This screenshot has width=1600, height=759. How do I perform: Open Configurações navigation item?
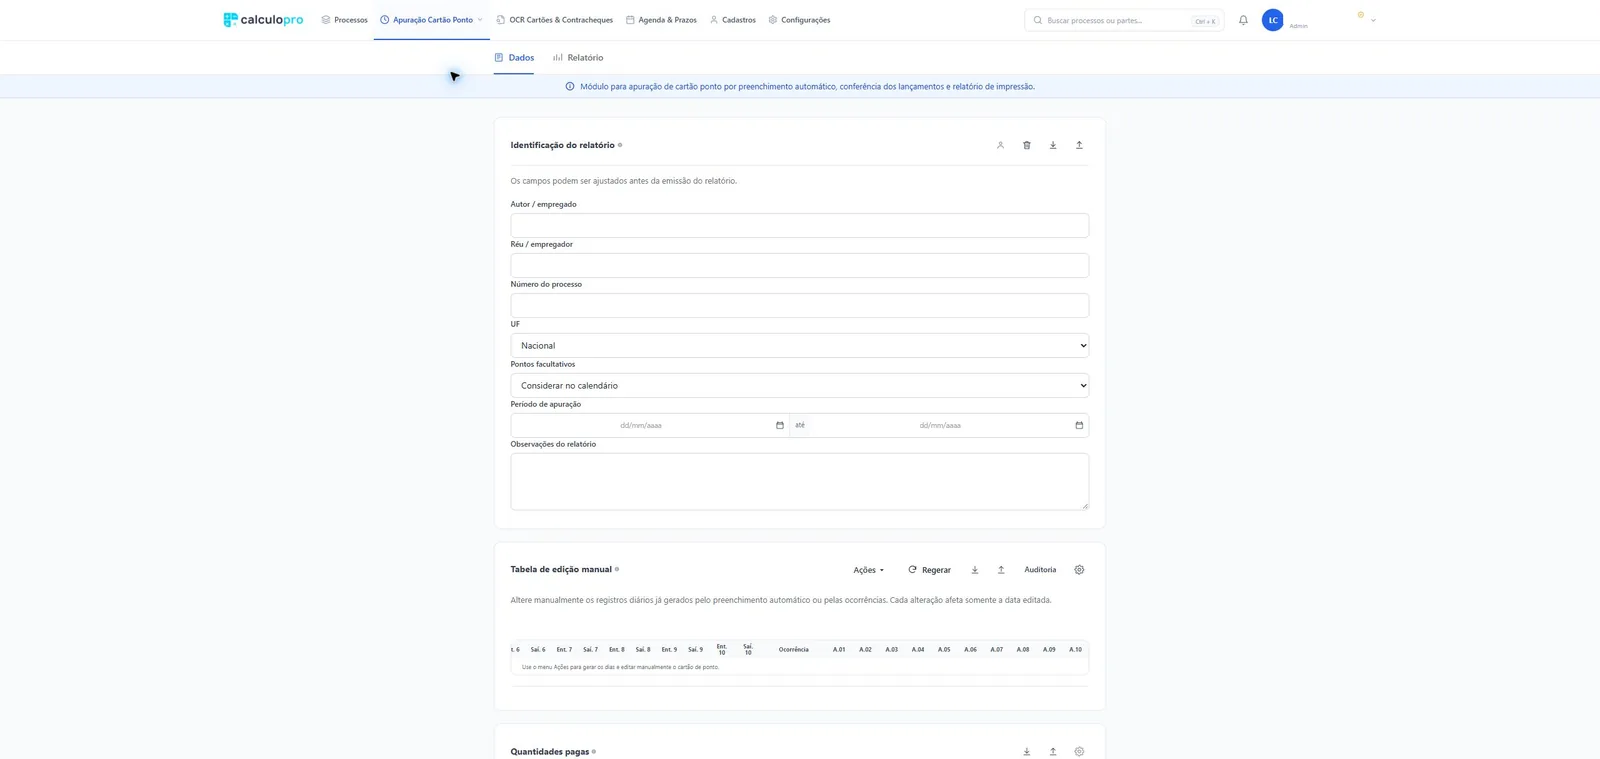click(799, 20)
